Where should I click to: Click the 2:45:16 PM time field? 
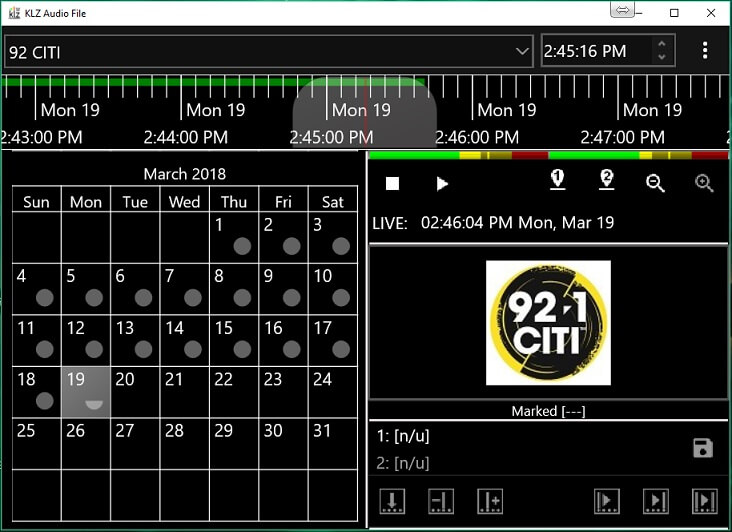coord(595,51)
